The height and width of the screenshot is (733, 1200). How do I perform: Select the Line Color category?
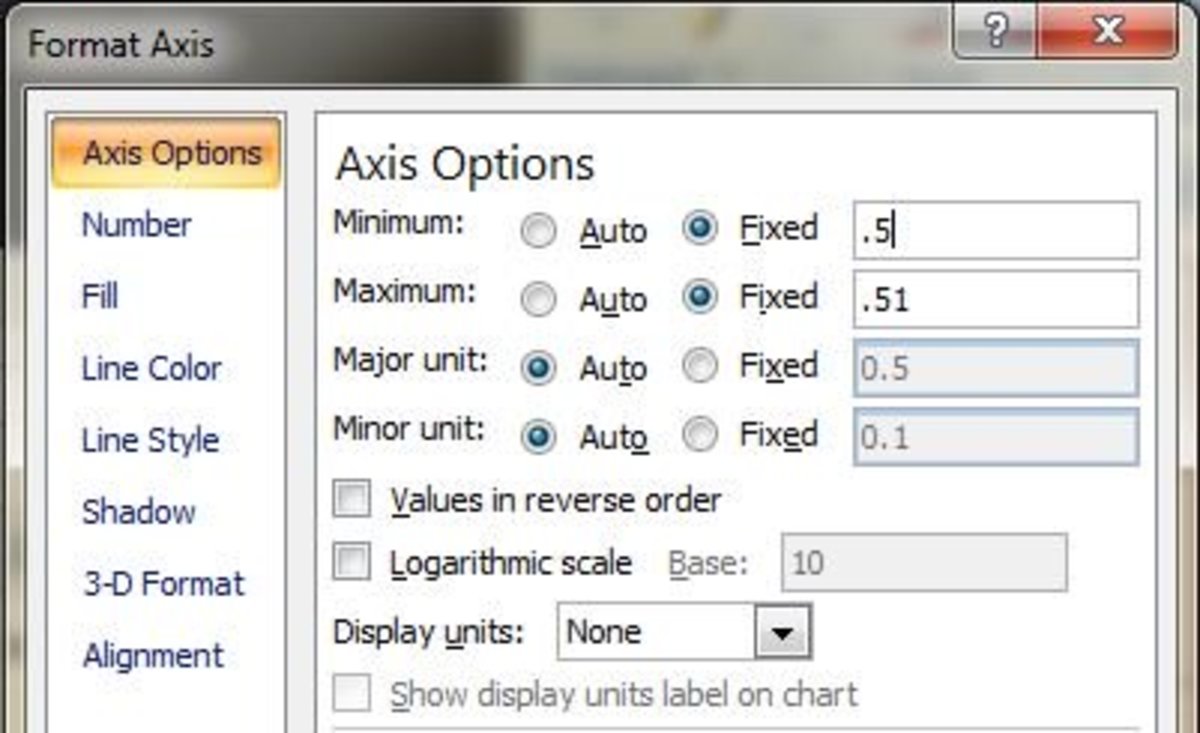point(151,368)
